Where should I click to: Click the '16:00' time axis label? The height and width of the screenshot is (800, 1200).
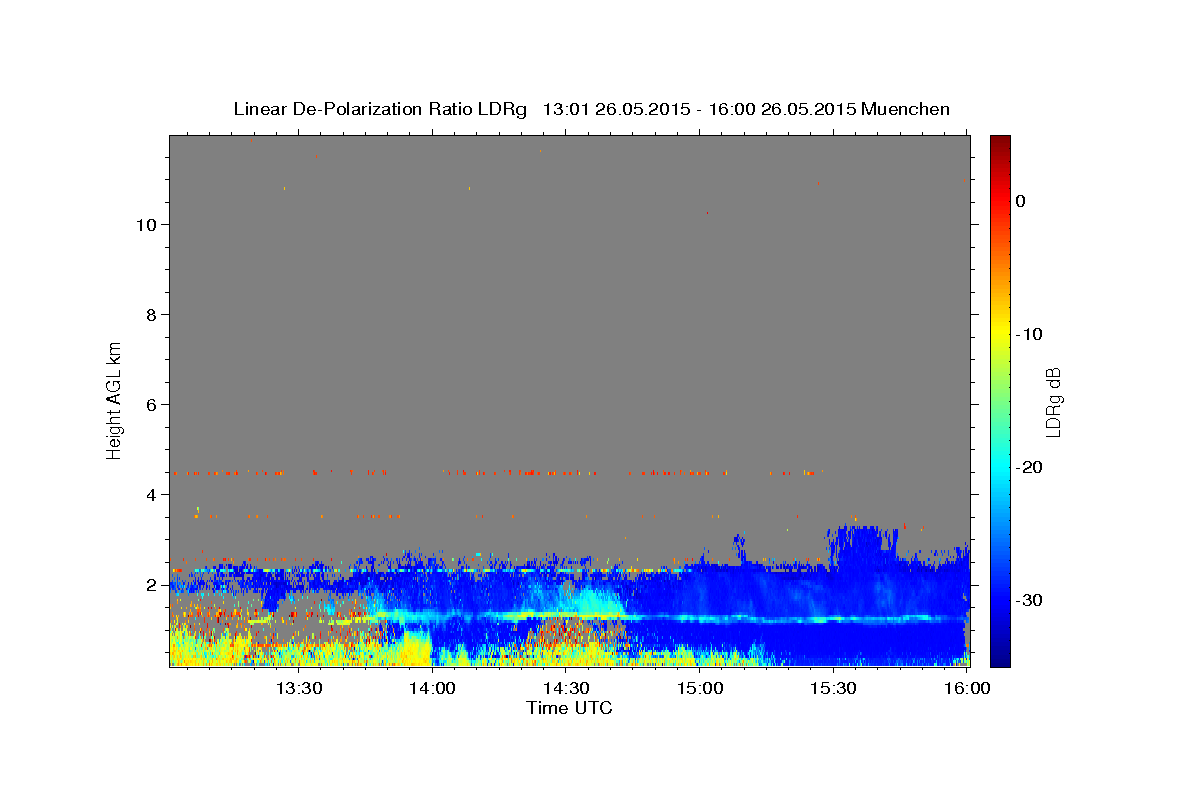(967, 688)
